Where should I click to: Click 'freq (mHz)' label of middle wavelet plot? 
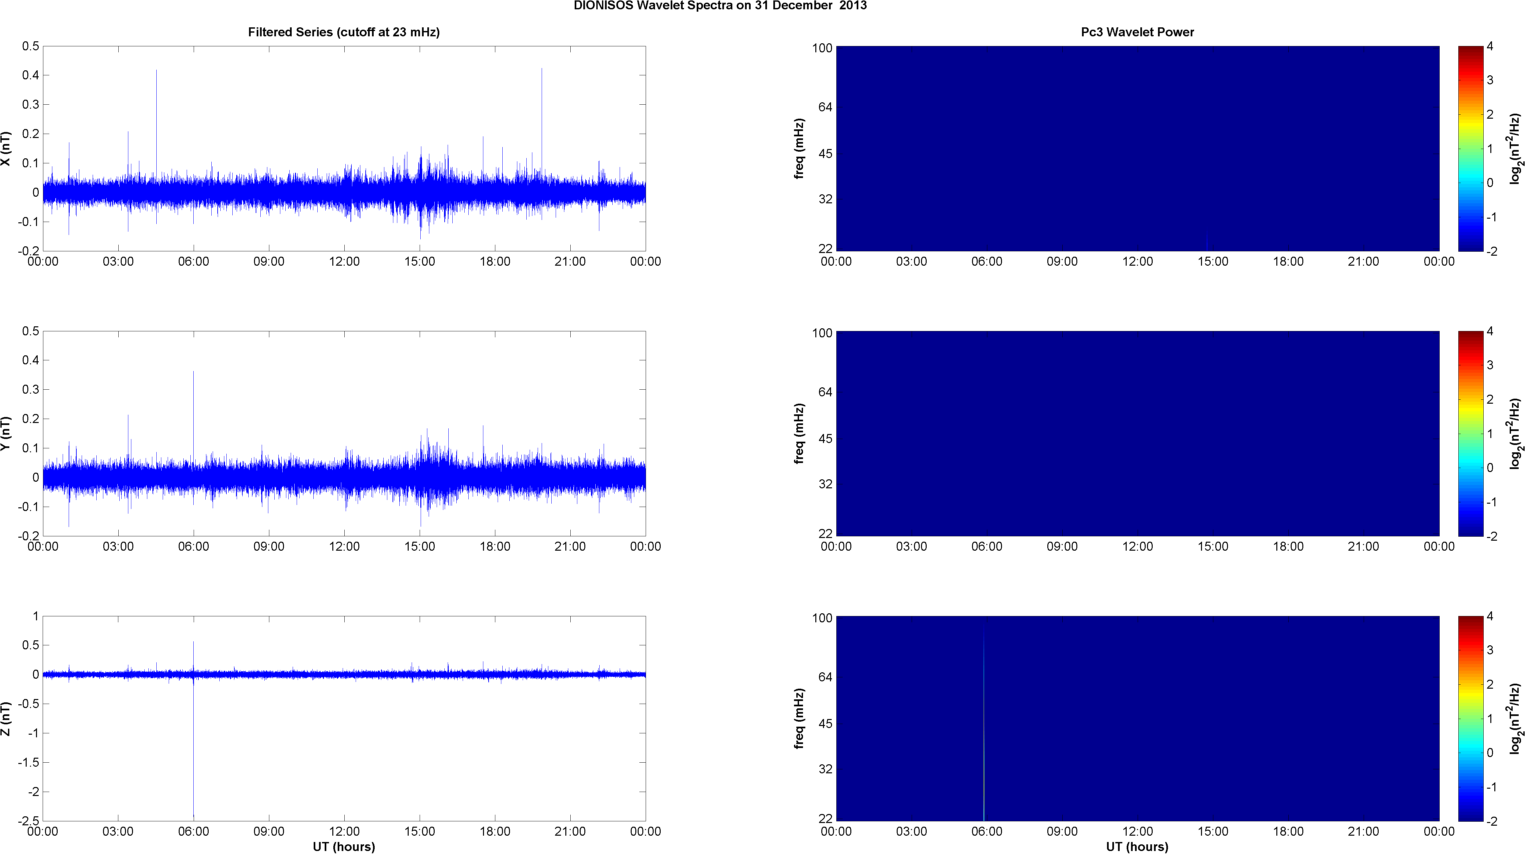tap(800, 434)
